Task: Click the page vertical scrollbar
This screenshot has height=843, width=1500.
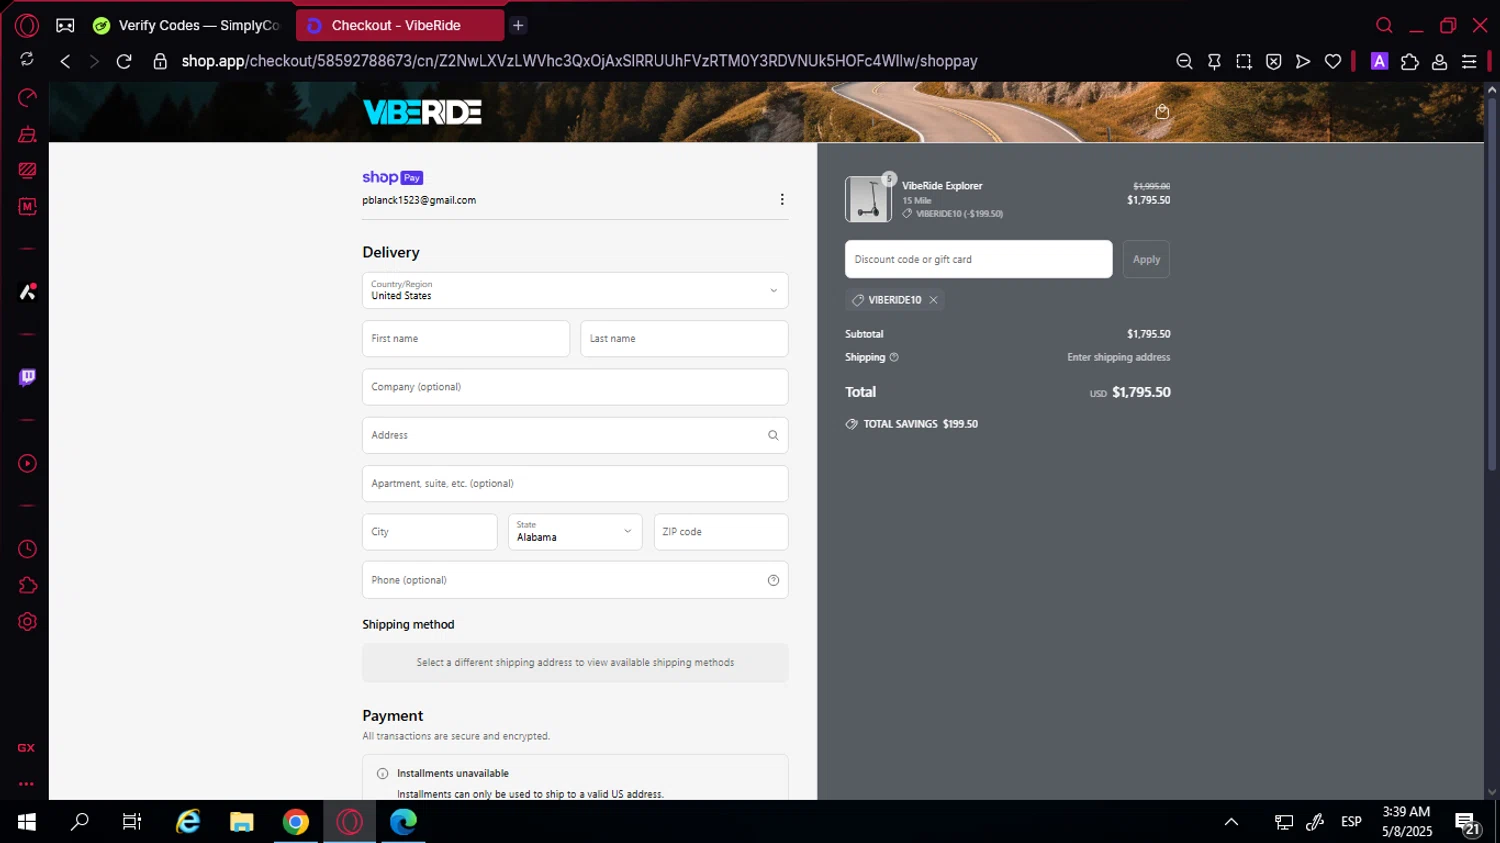Action: 1491,285
